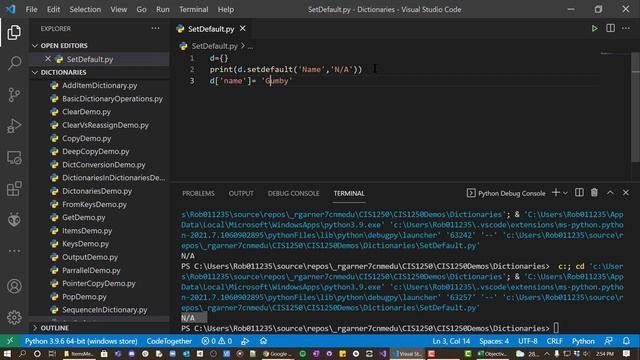This screenshot has width=640, height=360.
Task: Click Ln 3, Col 14 cursor position
Action: [x=451, y=341]
